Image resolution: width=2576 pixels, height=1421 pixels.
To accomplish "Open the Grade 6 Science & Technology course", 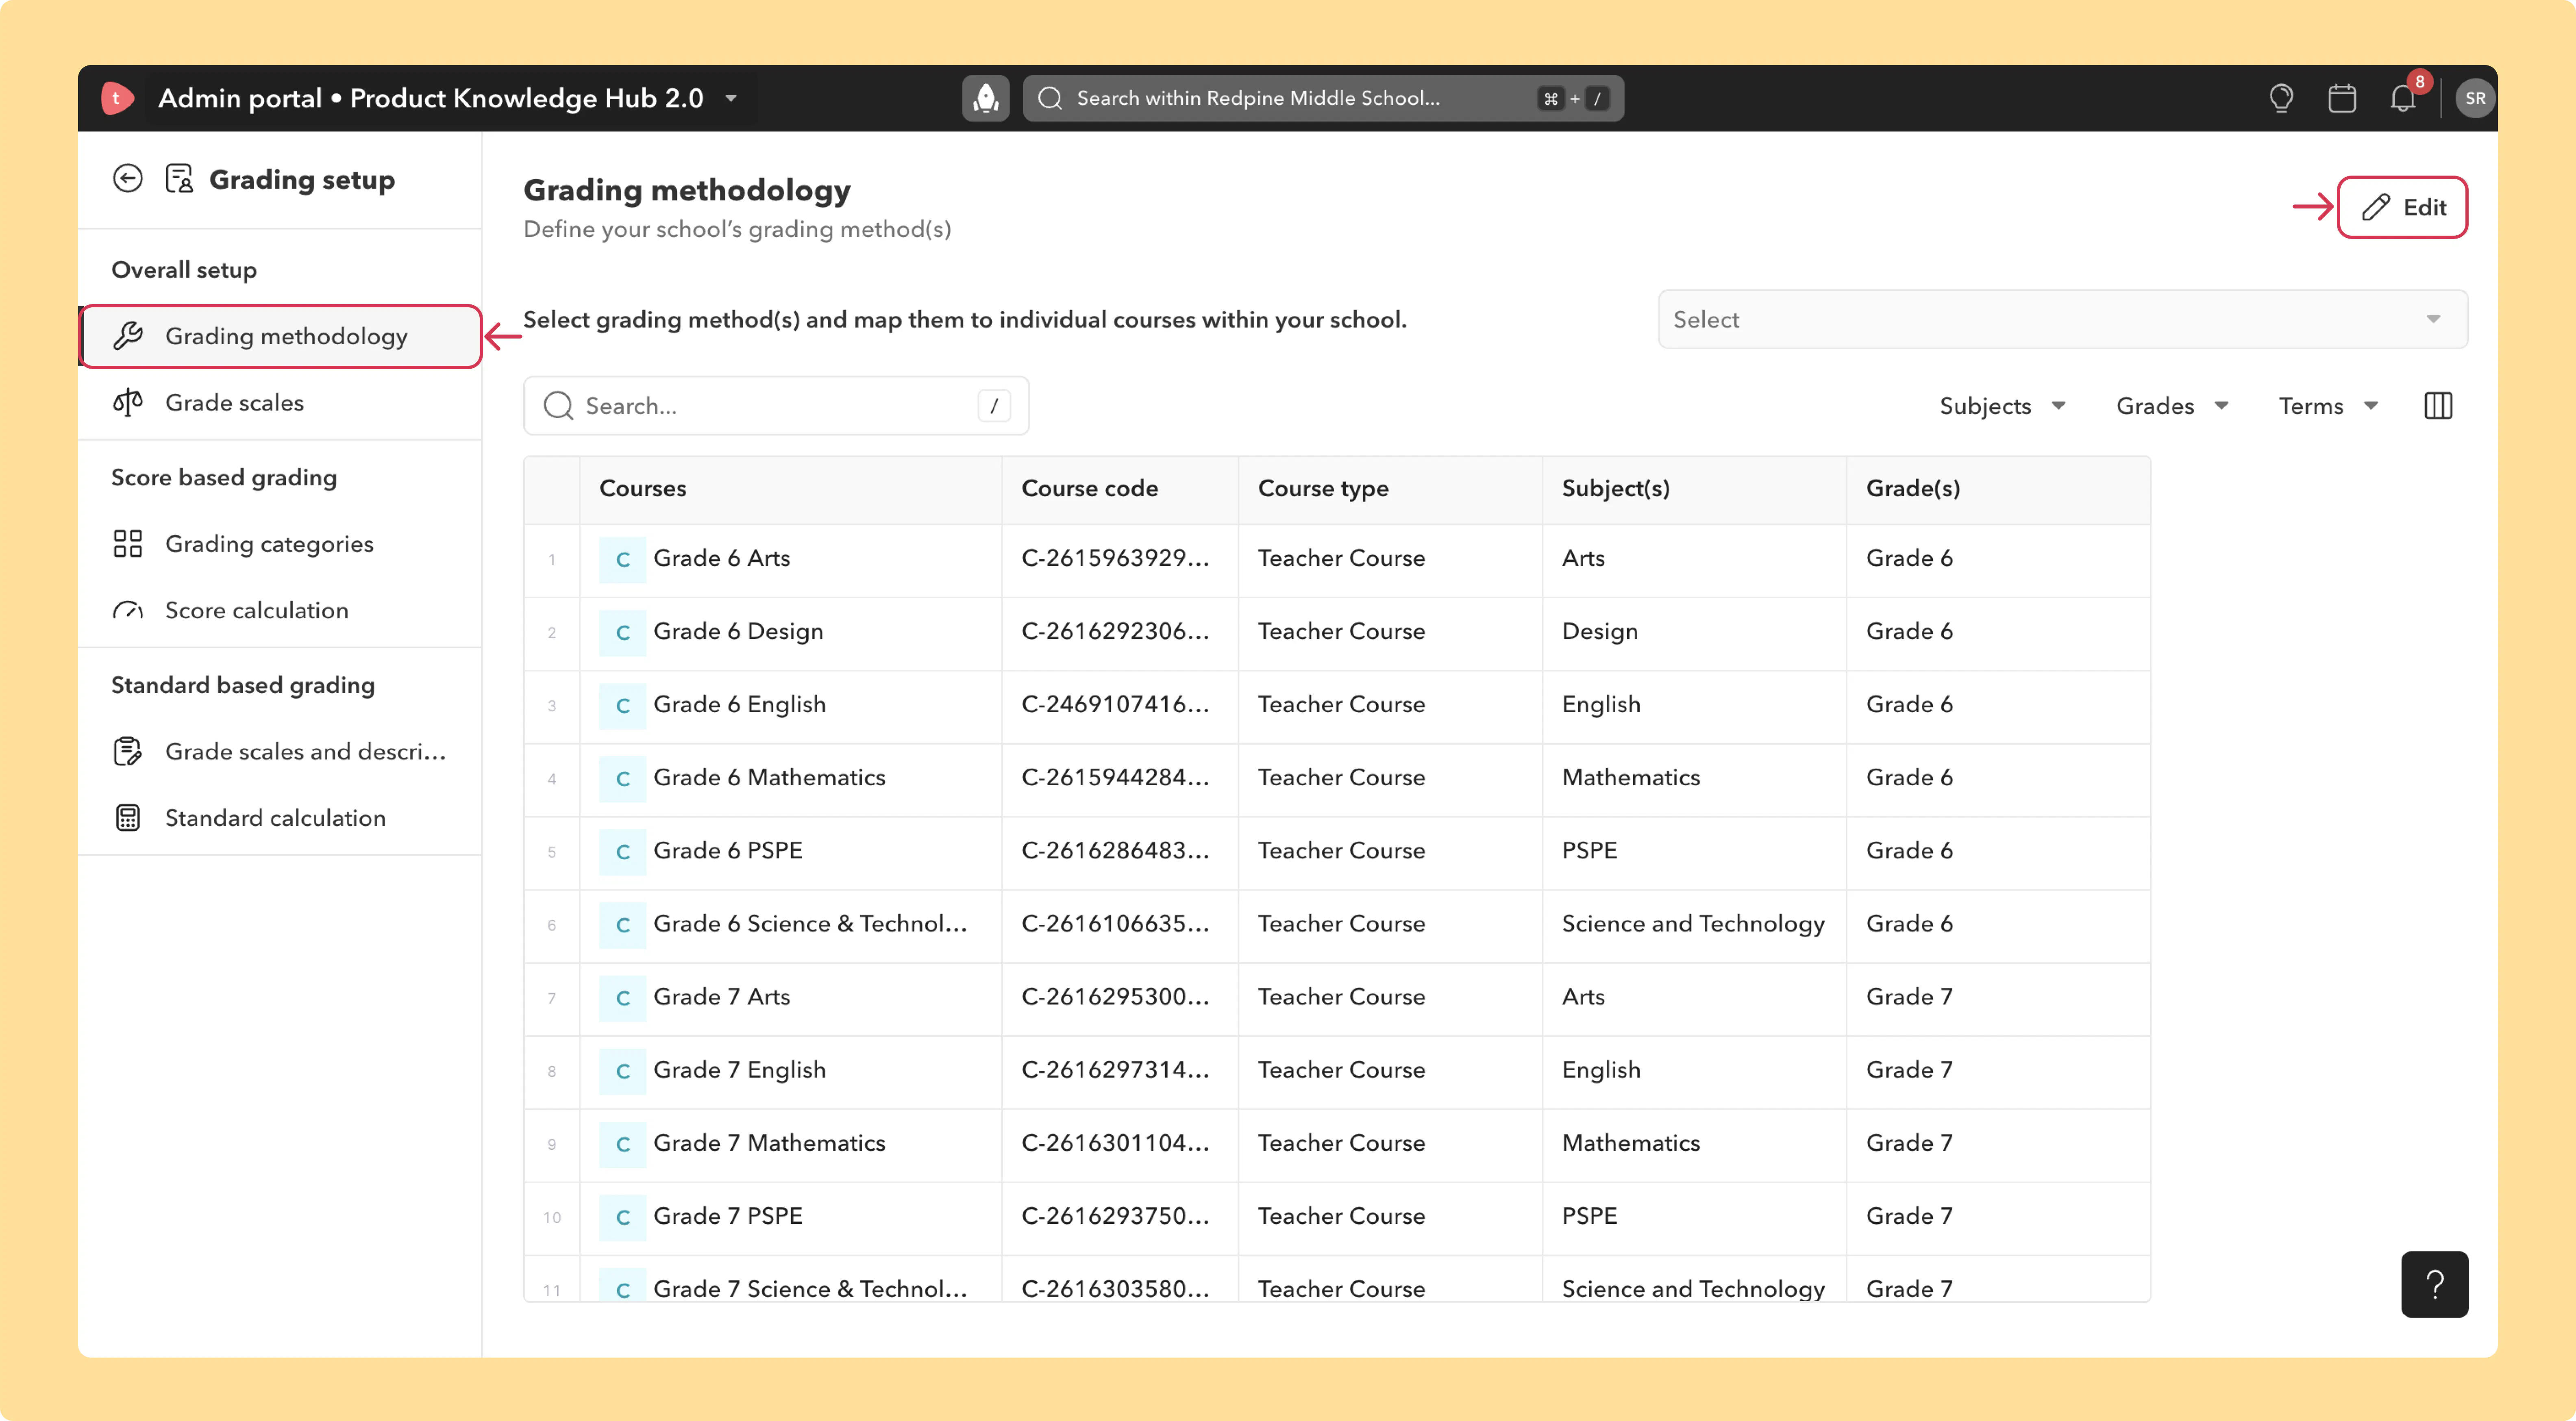I will coord(810,924).
